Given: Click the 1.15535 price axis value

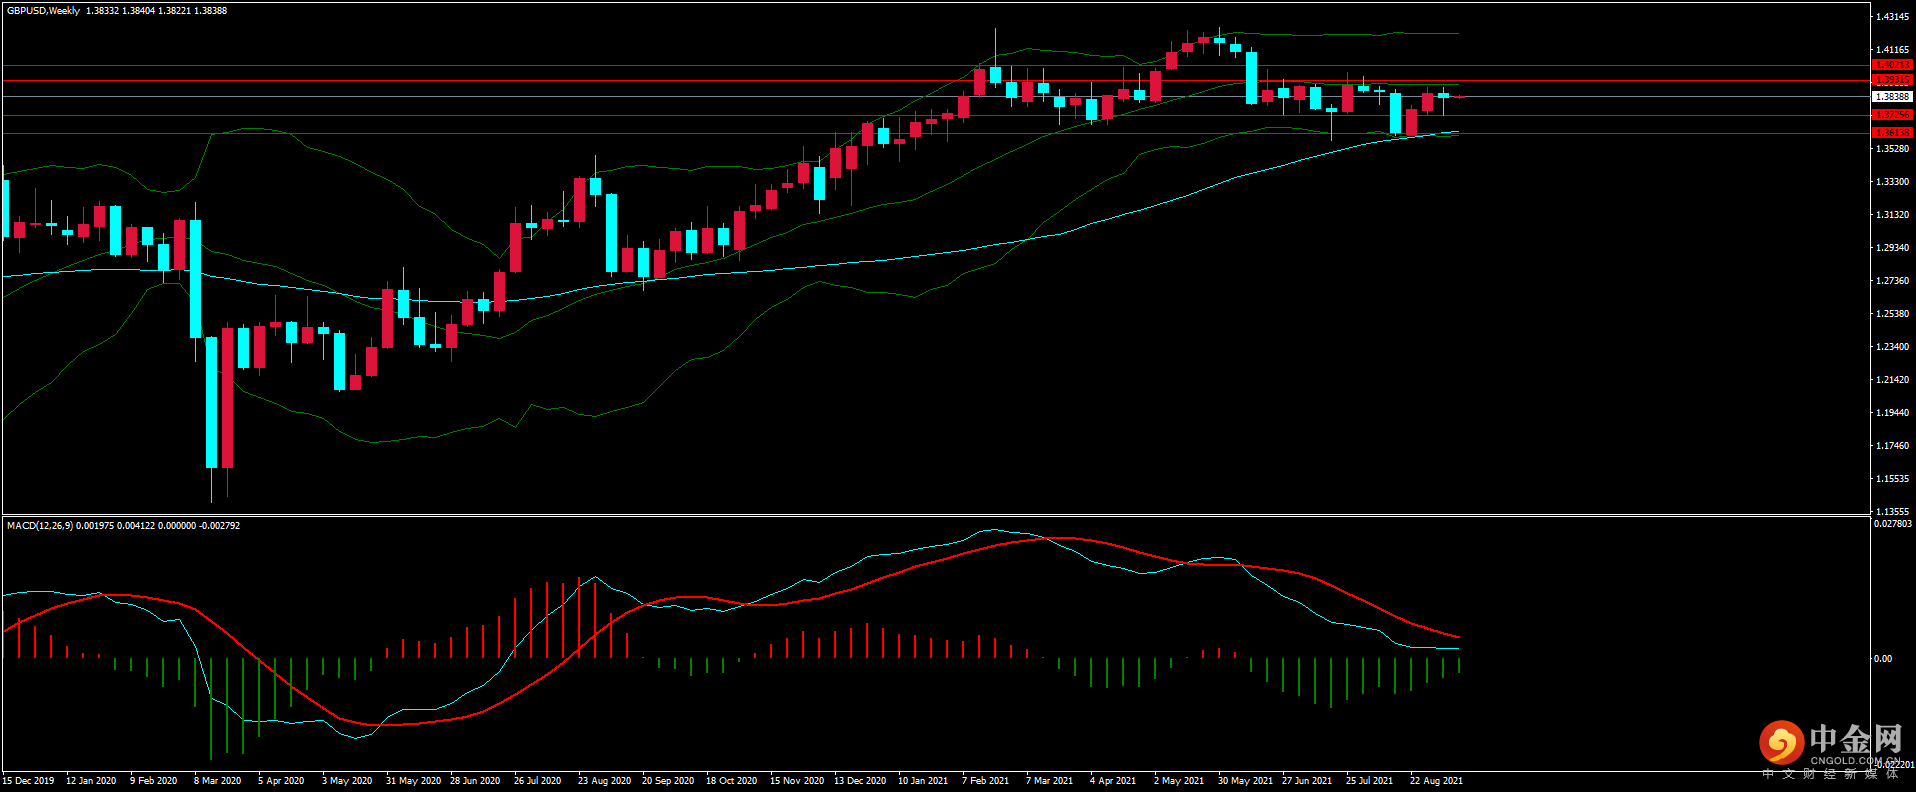Looking at the screenshot, I should coord(1892,479).
